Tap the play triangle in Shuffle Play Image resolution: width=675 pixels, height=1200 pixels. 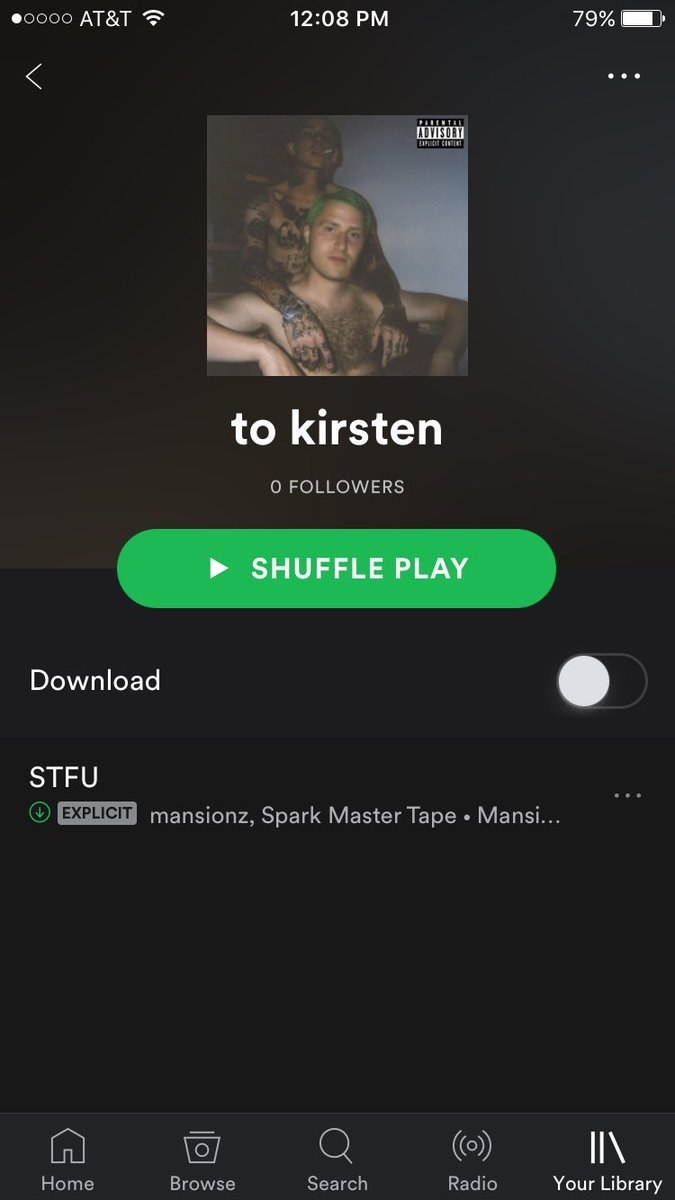pyautogui.click(x=218, y=568)
